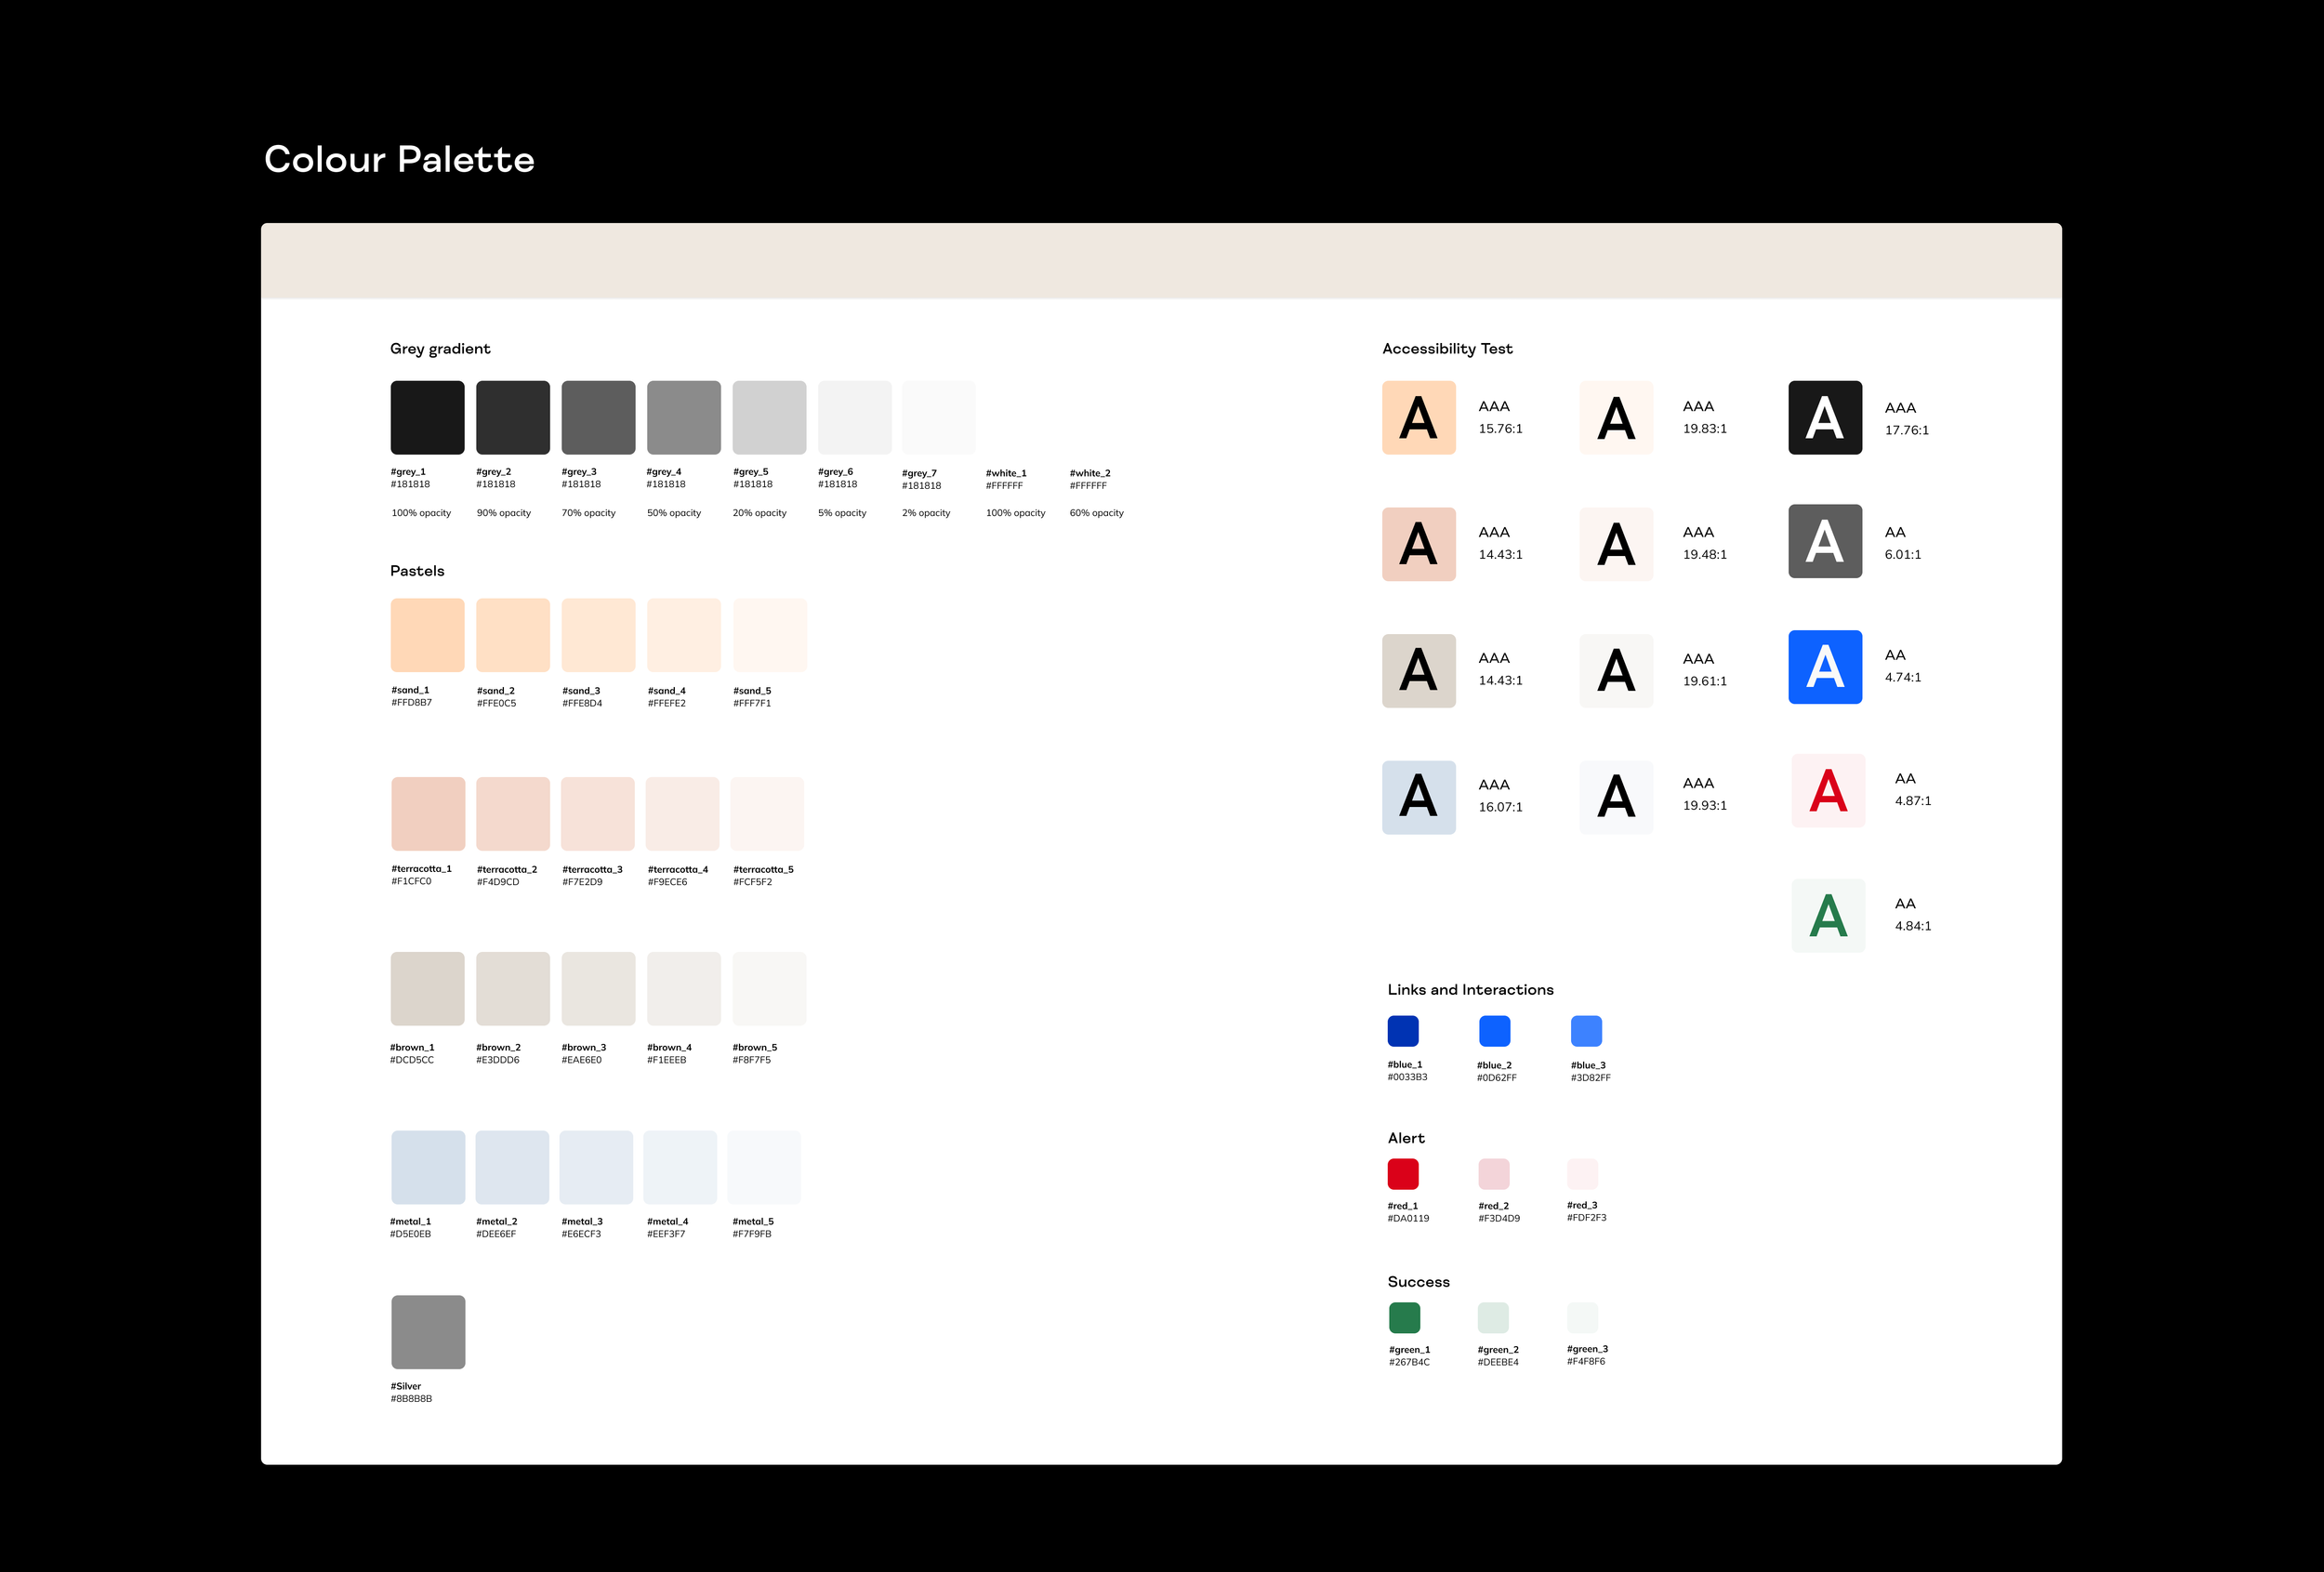Click the brown_4 swatch

tap(684, 989)
